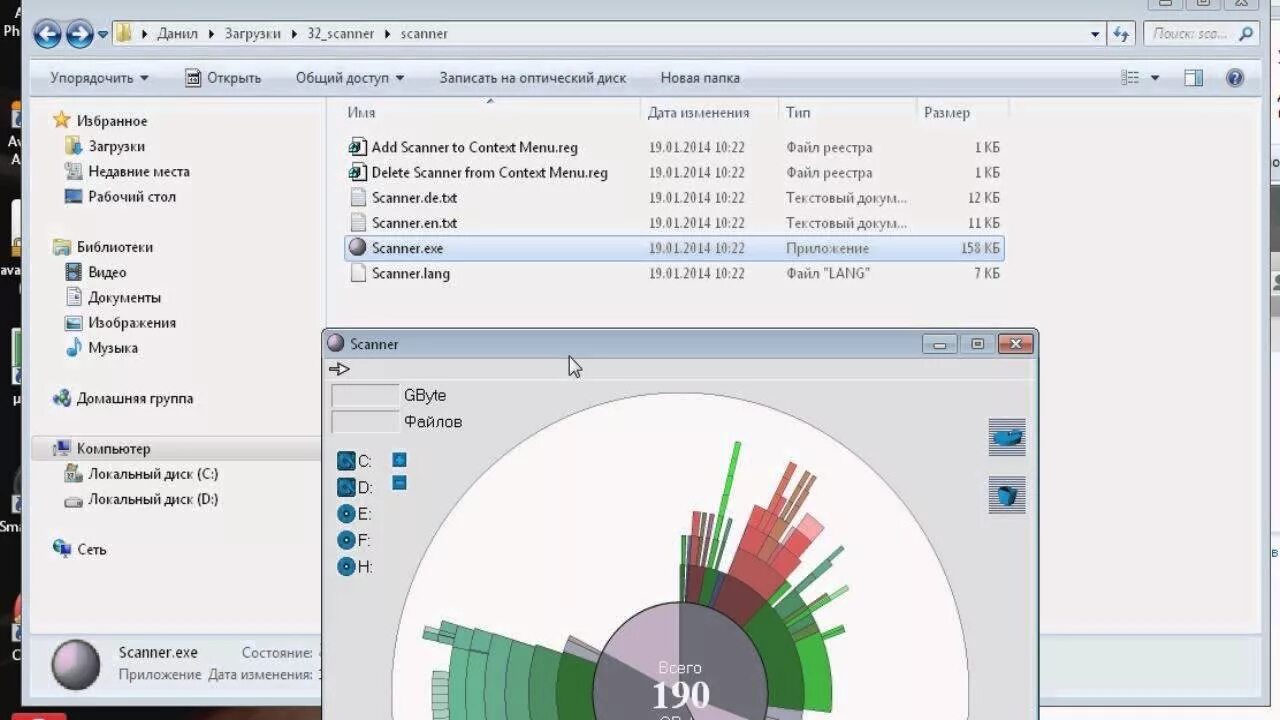The width and height of the screenshot is (1280, 720).
Task: Expand the arrow after Загрузки in the breadcrumb
Action: click(297, 34)
